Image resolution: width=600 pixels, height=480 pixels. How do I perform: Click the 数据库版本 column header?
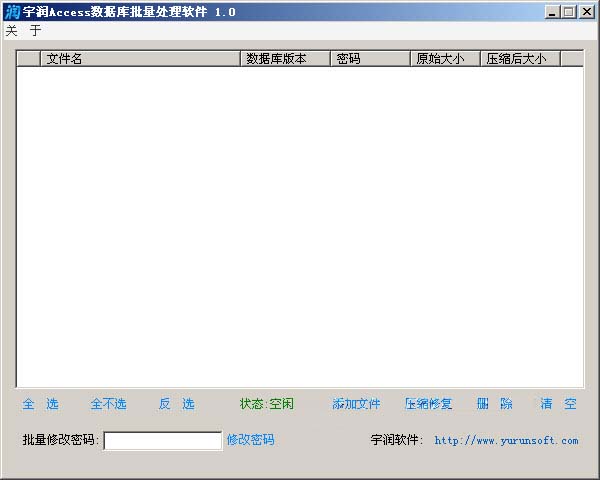(x=285, y=59)
